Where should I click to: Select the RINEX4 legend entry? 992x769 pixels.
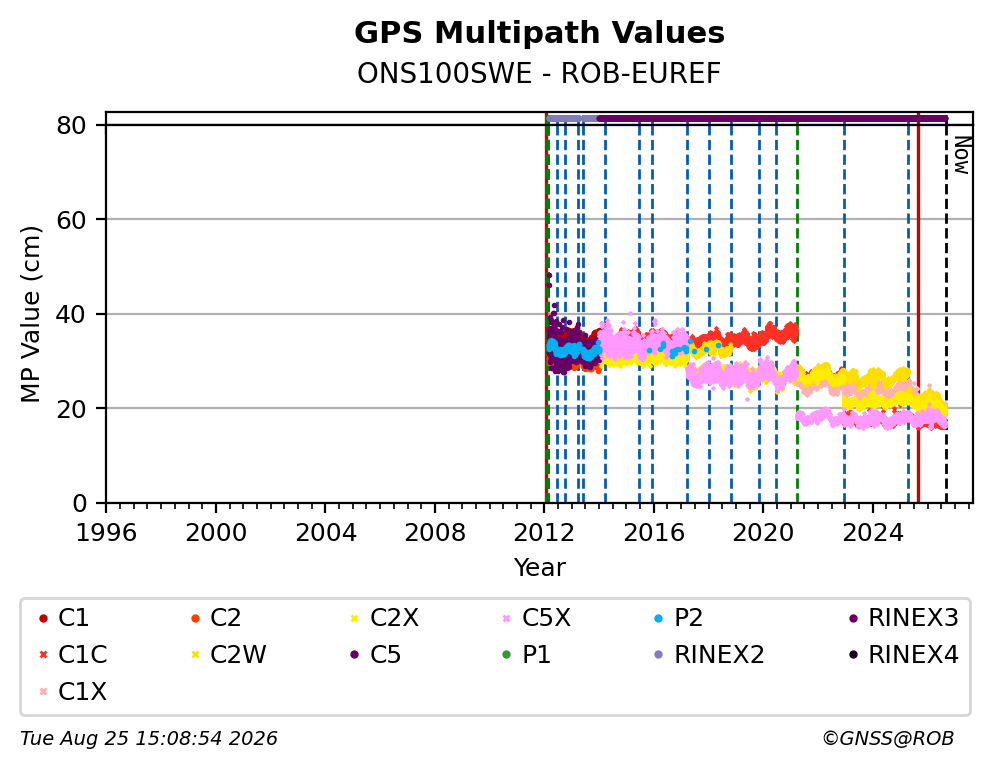click(903, 655)
